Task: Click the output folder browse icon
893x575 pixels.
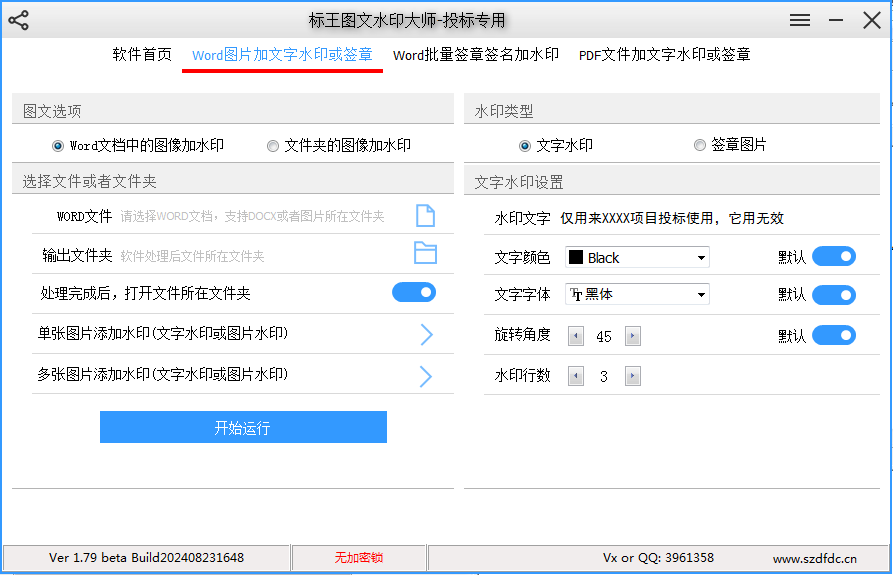Action: pos(426,253)
